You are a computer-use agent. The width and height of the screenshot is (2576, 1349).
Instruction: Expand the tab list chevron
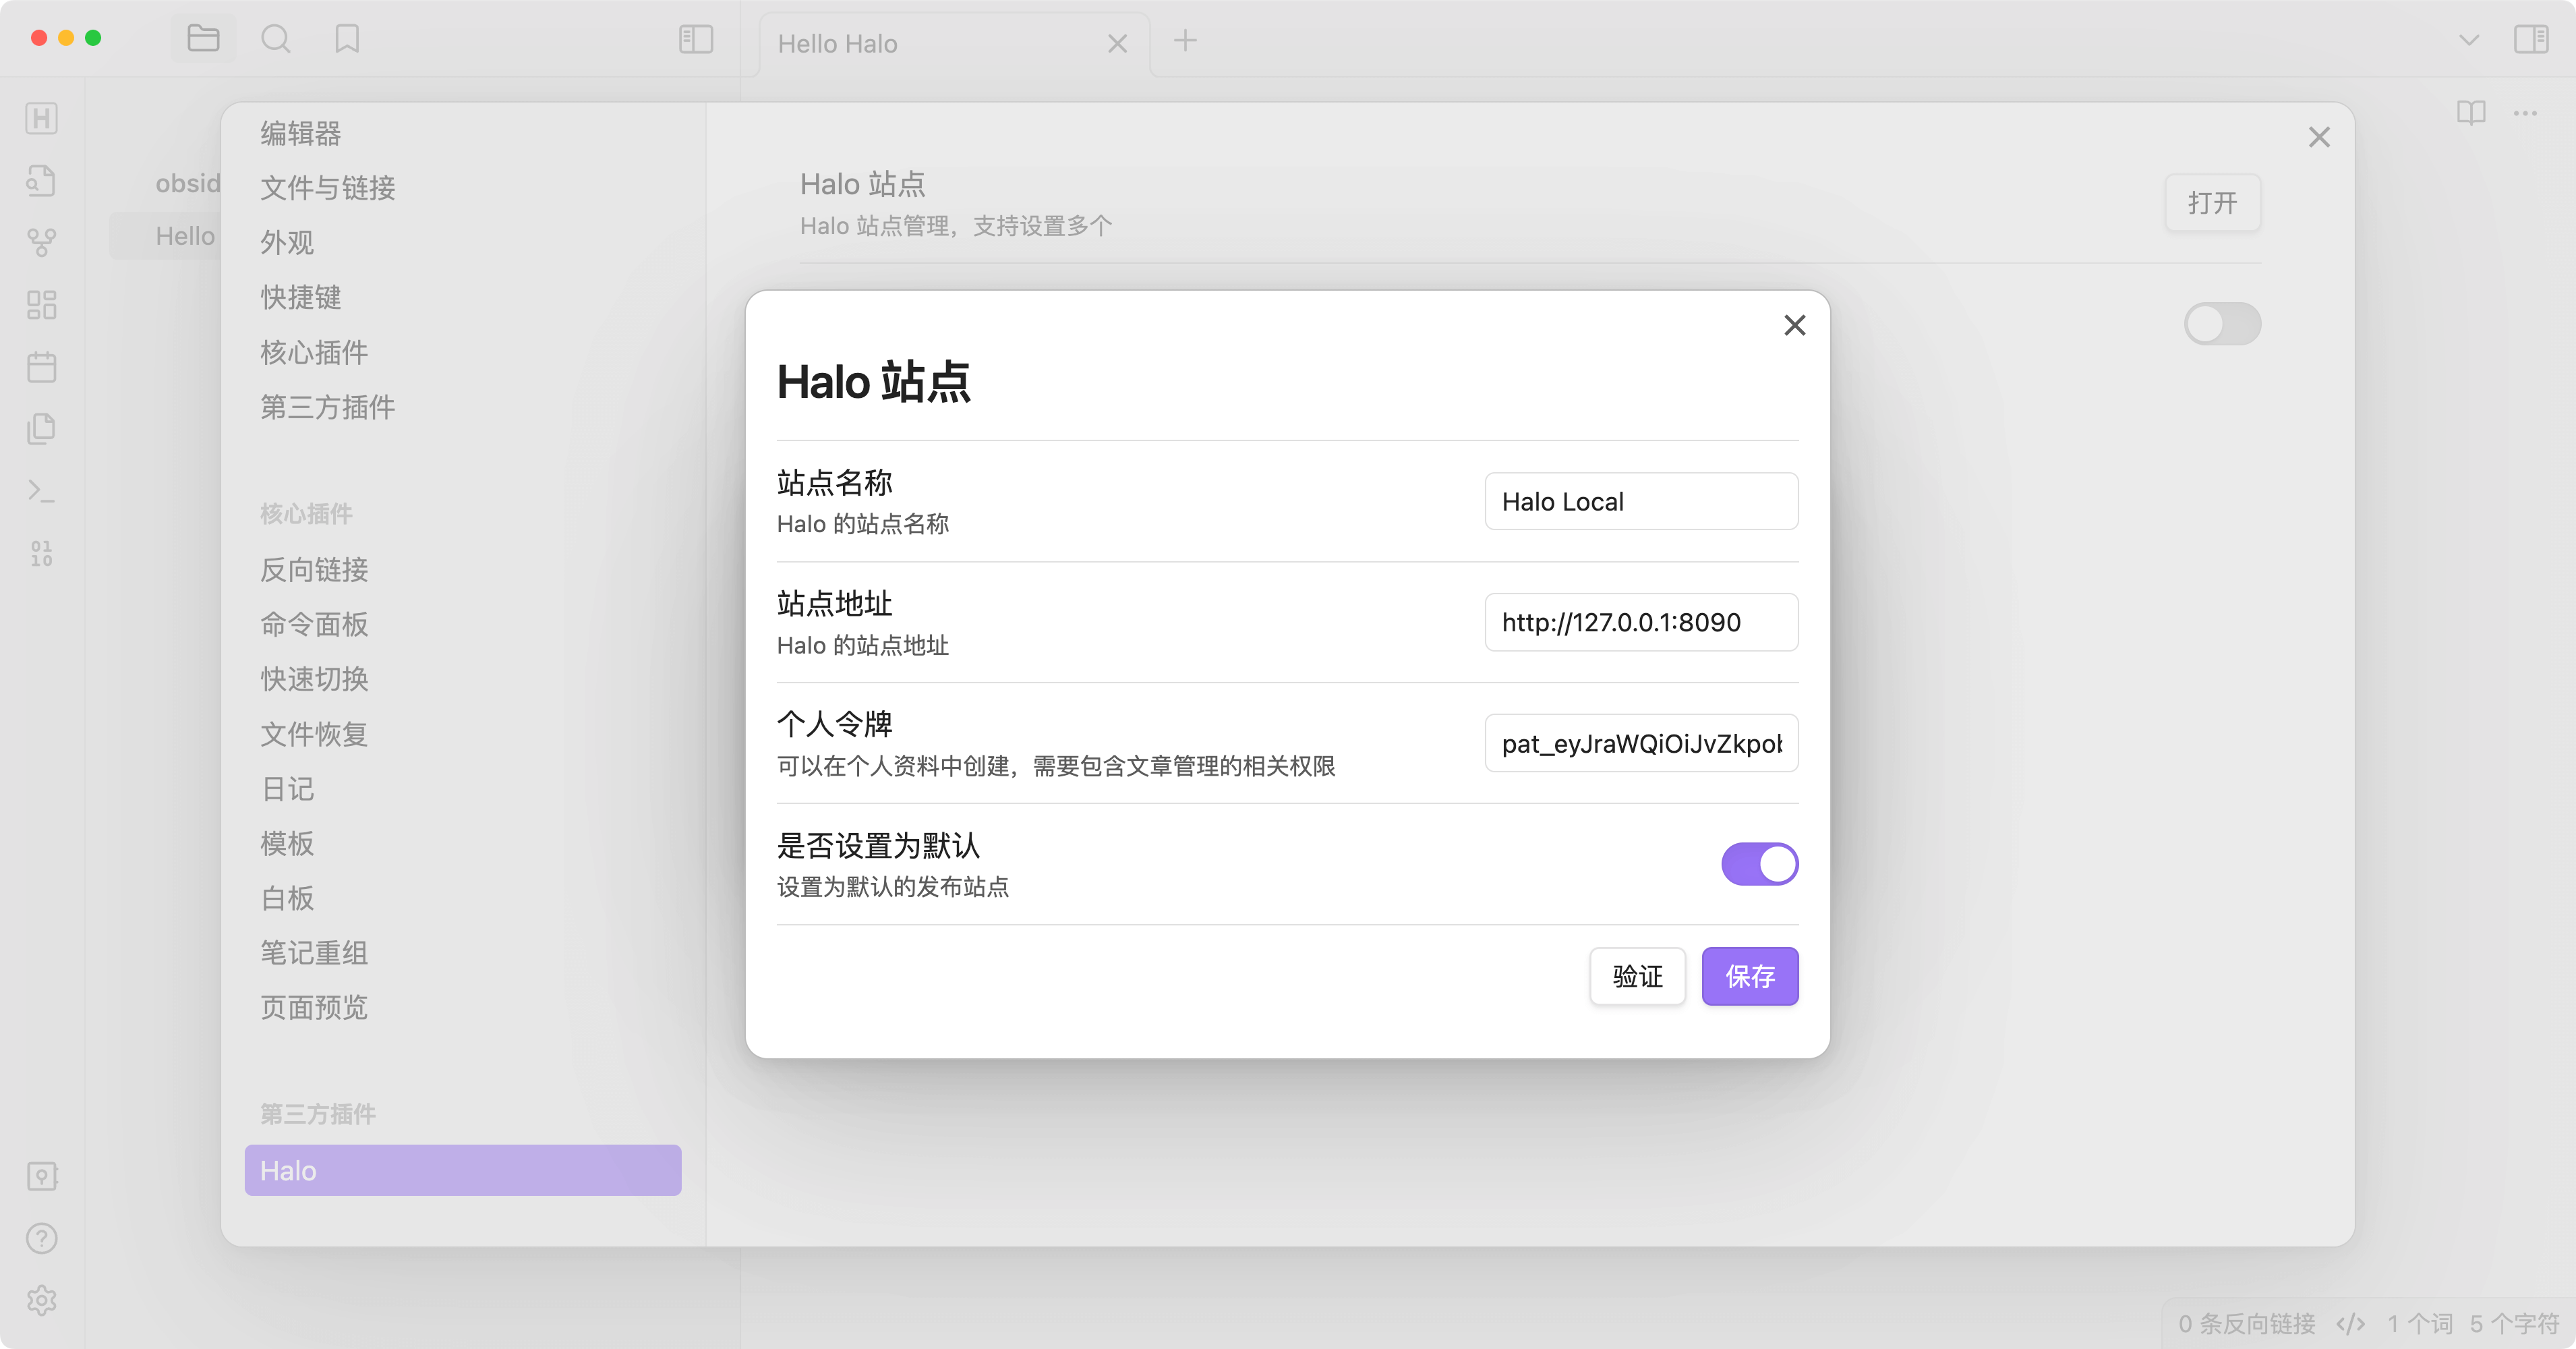[x=2469, y=40]
